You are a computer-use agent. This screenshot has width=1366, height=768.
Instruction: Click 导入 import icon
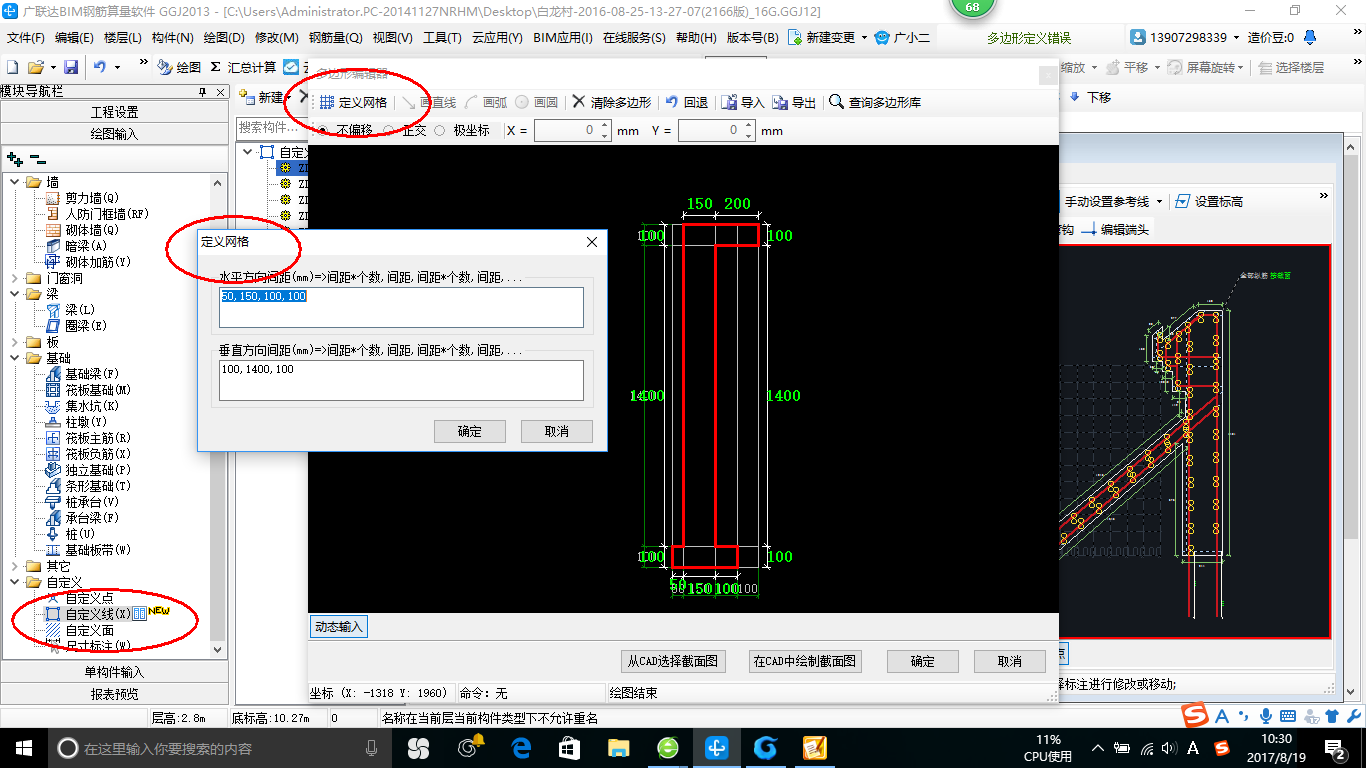click(x=742, y=102)
